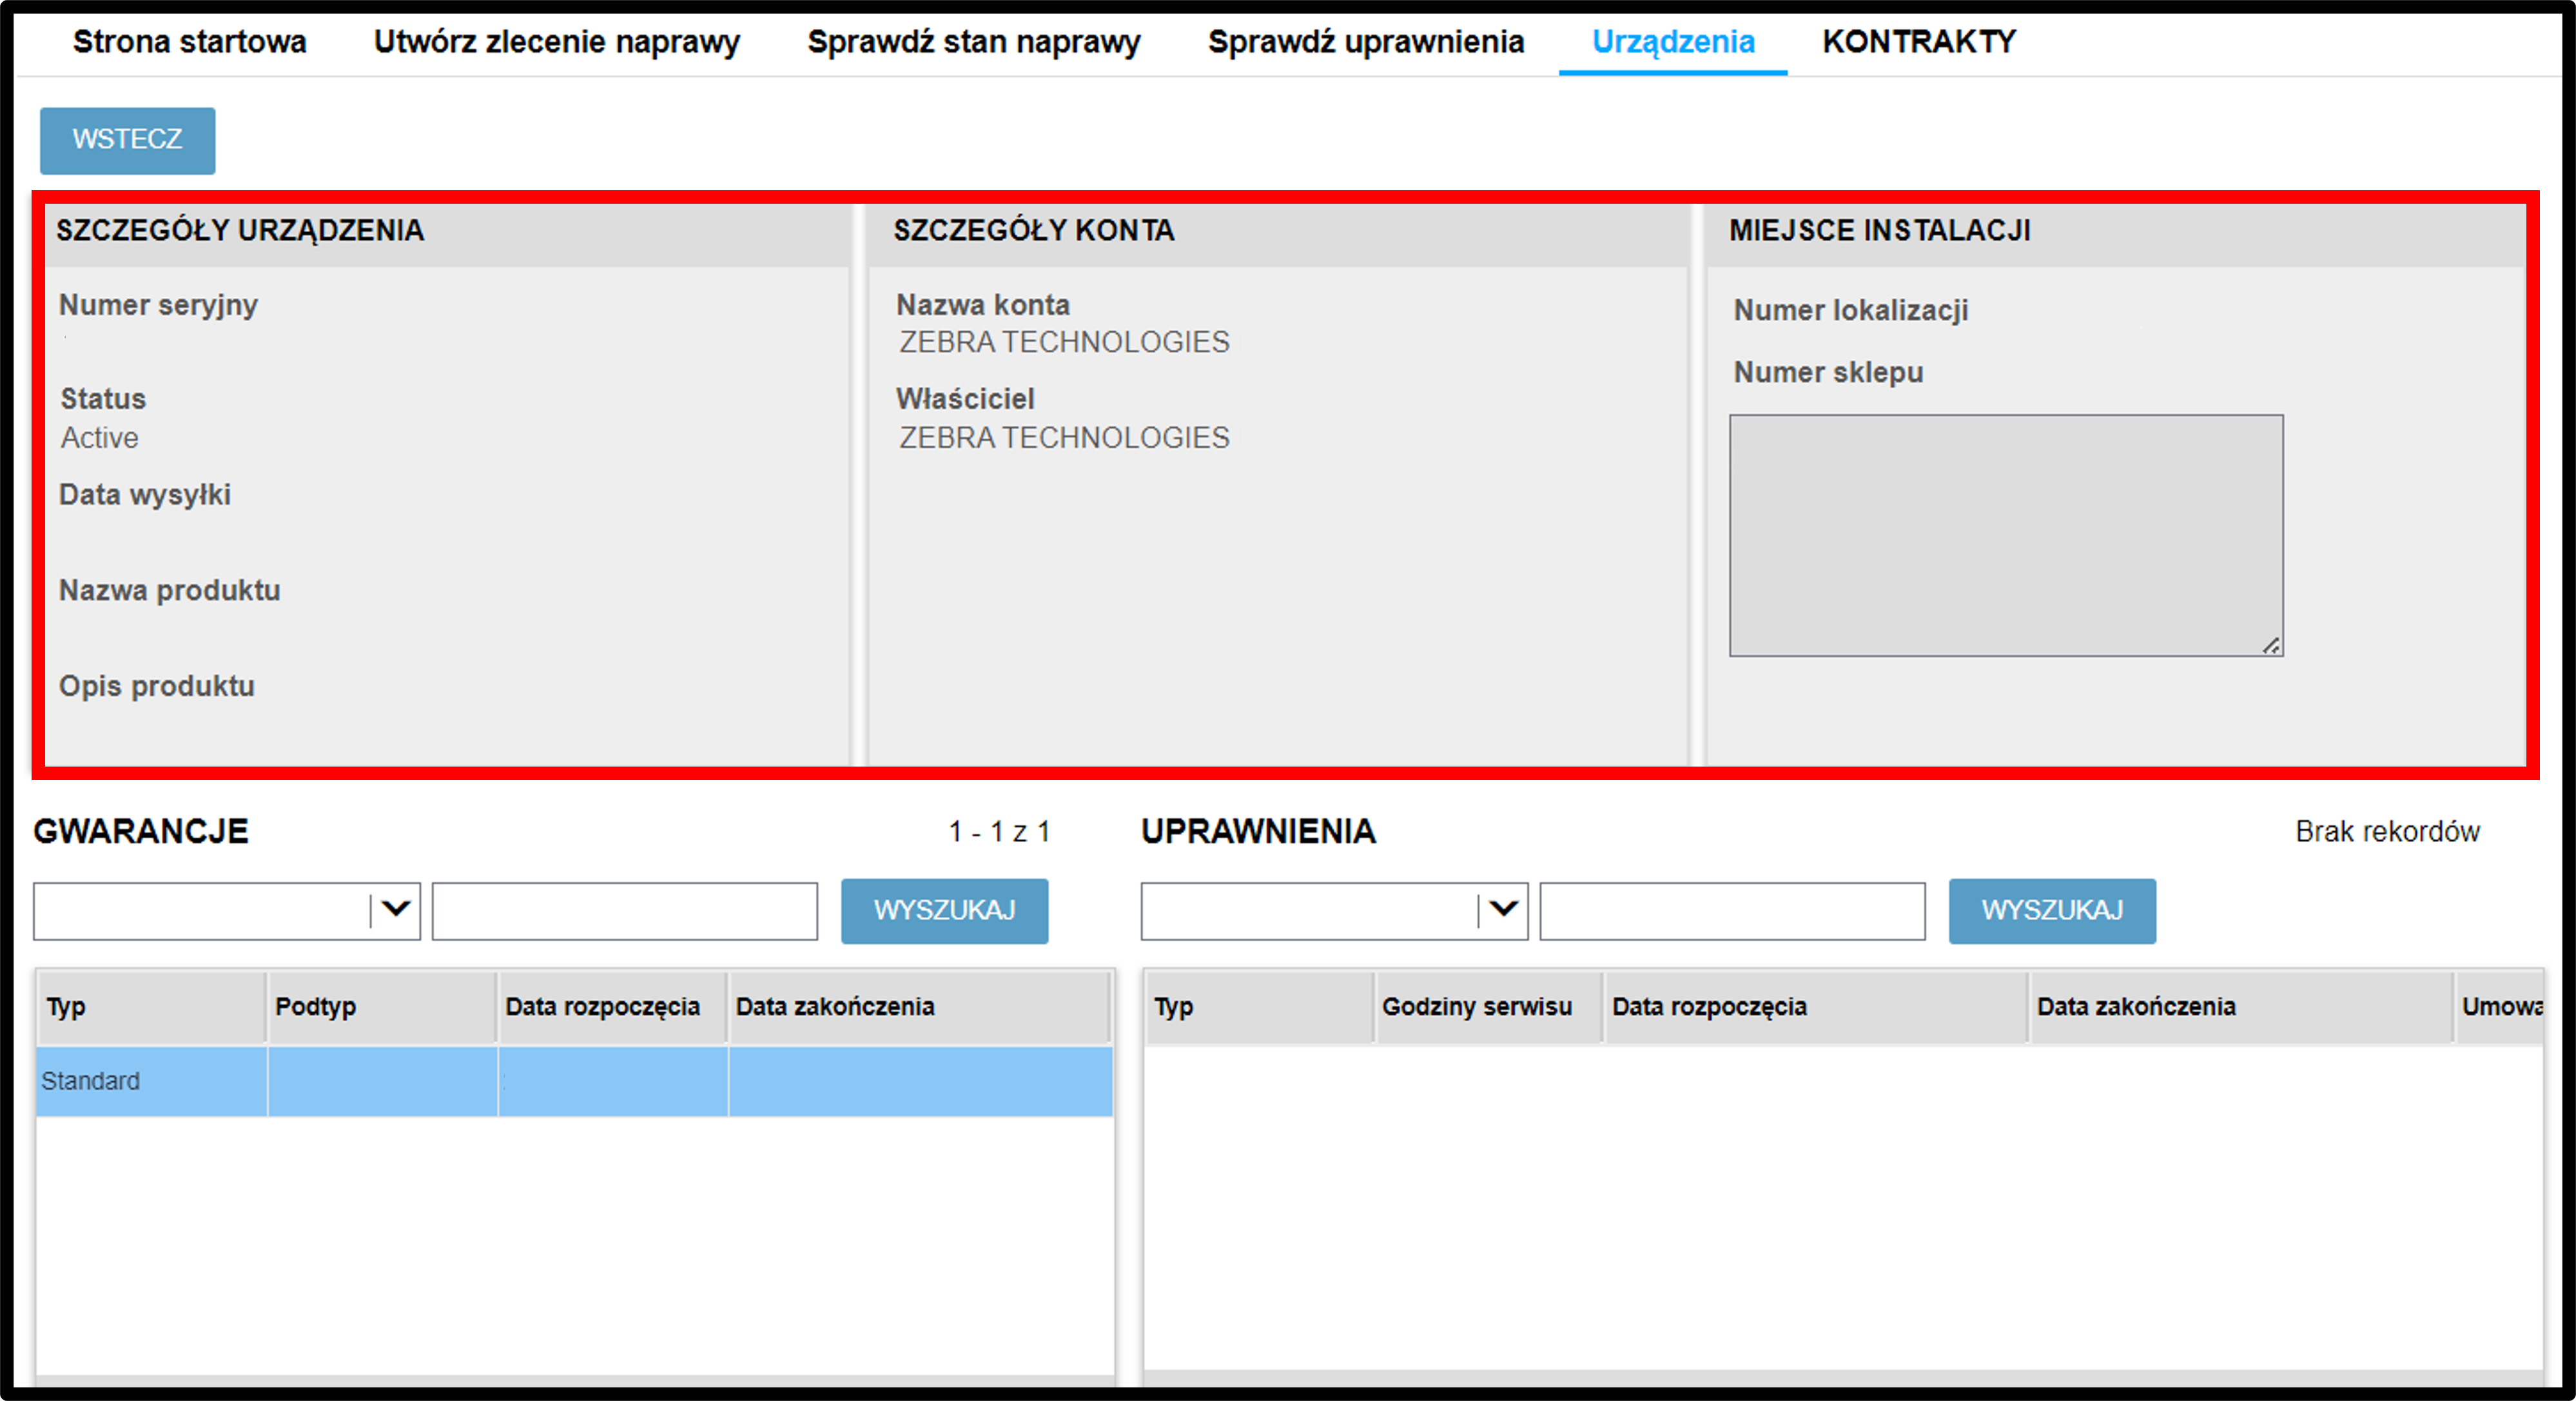The width and height of the screenshot is (2576, 1401).
Task: Sort Uprawnienia by Godziny serwisu column
Action: 1488,1007
